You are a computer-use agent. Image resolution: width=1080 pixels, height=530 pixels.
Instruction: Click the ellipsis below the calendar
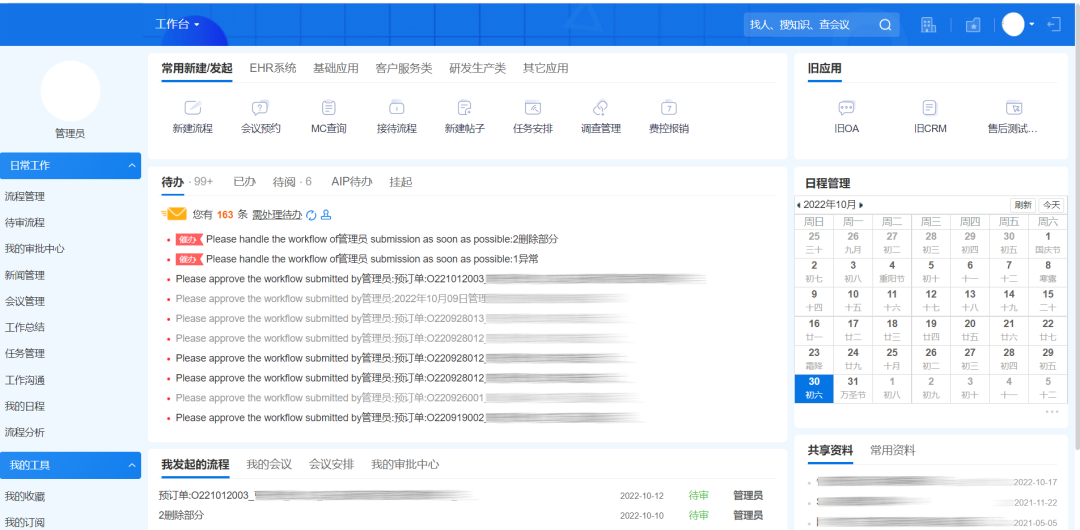1052,411
